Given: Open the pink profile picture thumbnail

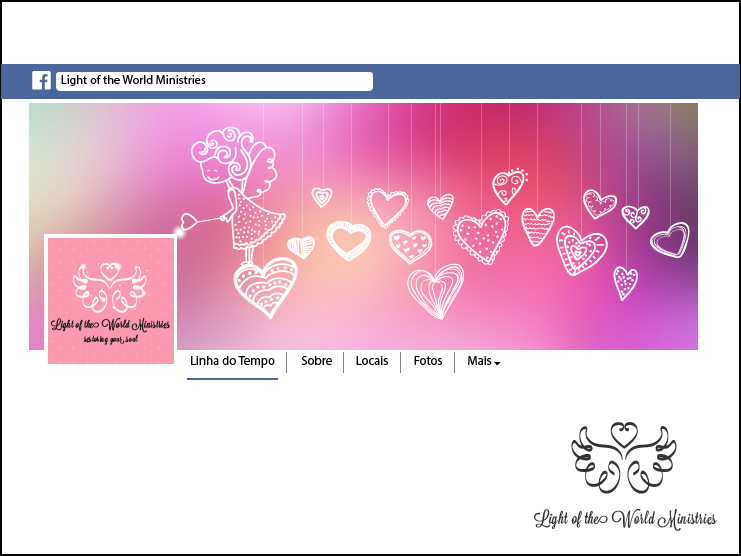Looking at the screenshot, I should click(x=111, y=300).
